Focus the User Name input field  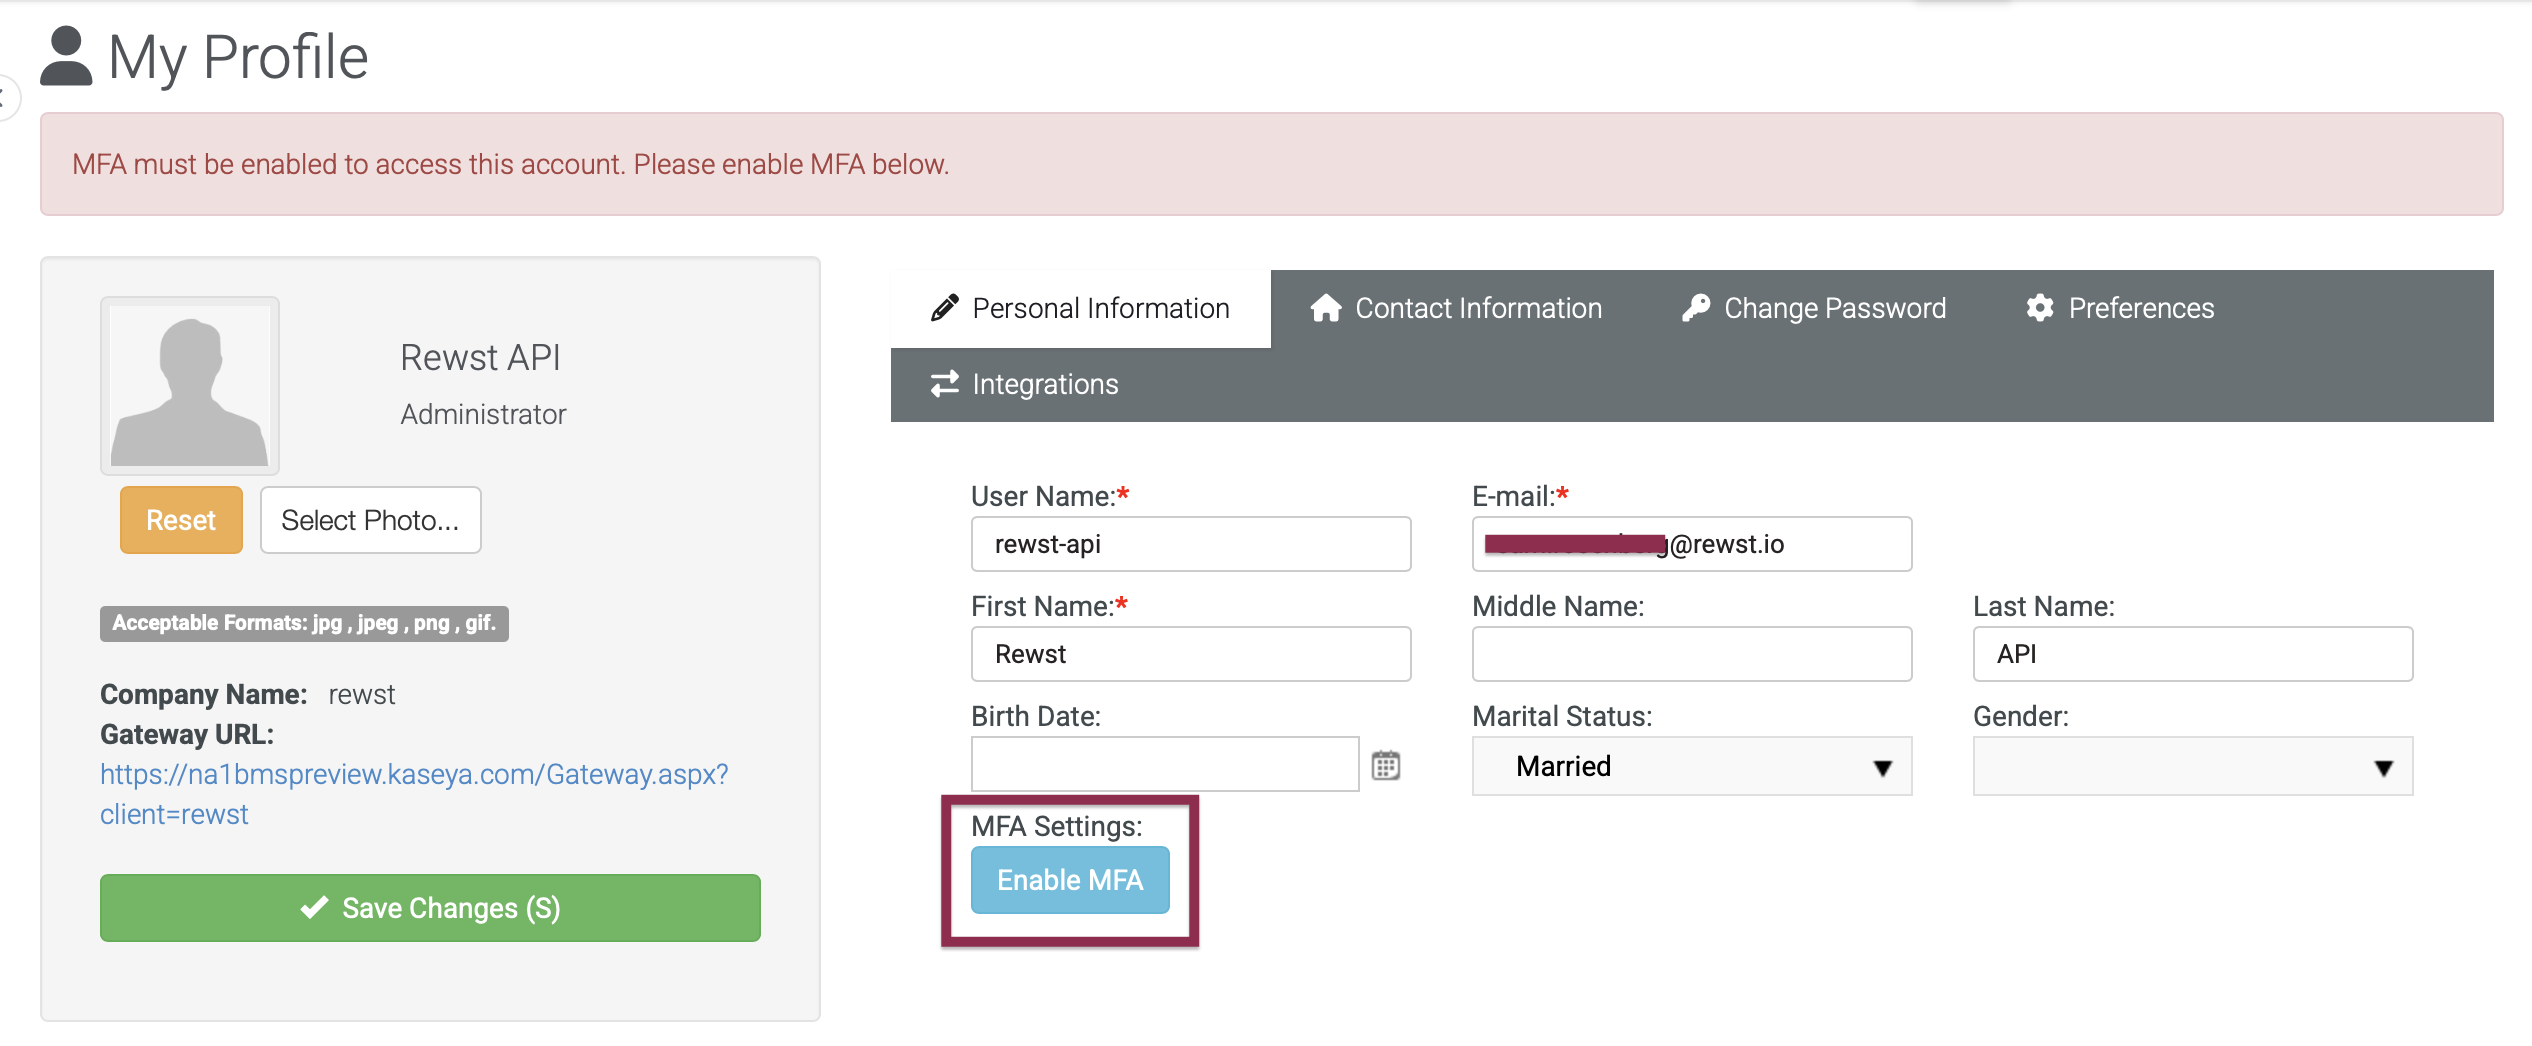pos(1191,544)
